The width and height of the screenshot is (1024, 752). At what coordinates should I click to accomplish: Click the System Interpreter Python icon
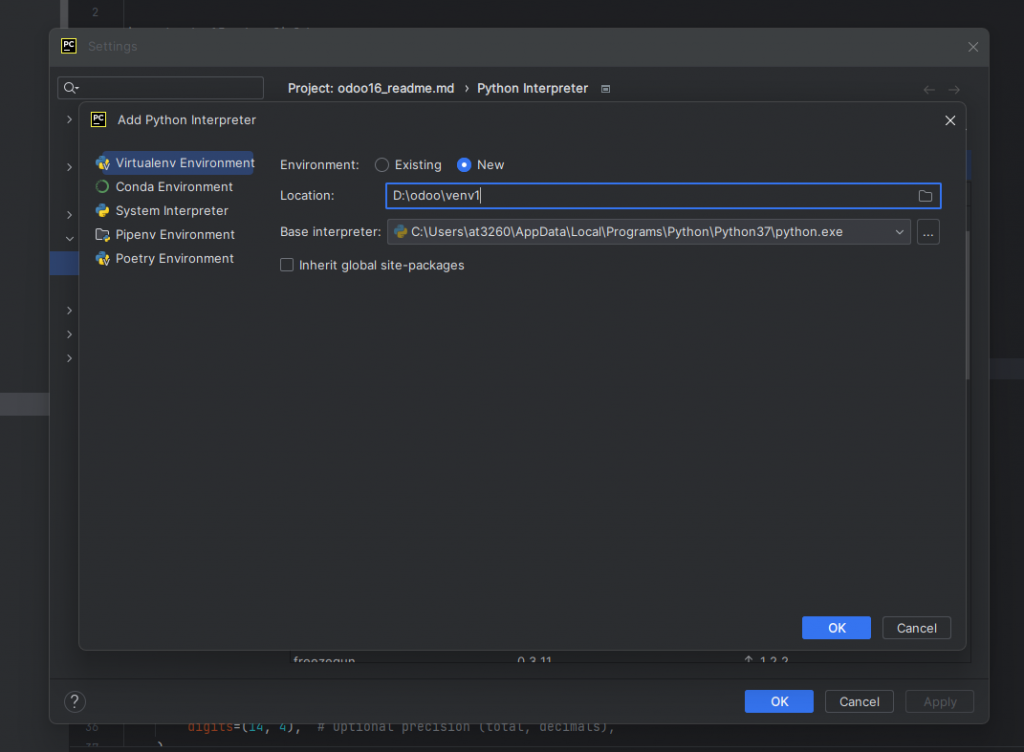coord(103,211)
